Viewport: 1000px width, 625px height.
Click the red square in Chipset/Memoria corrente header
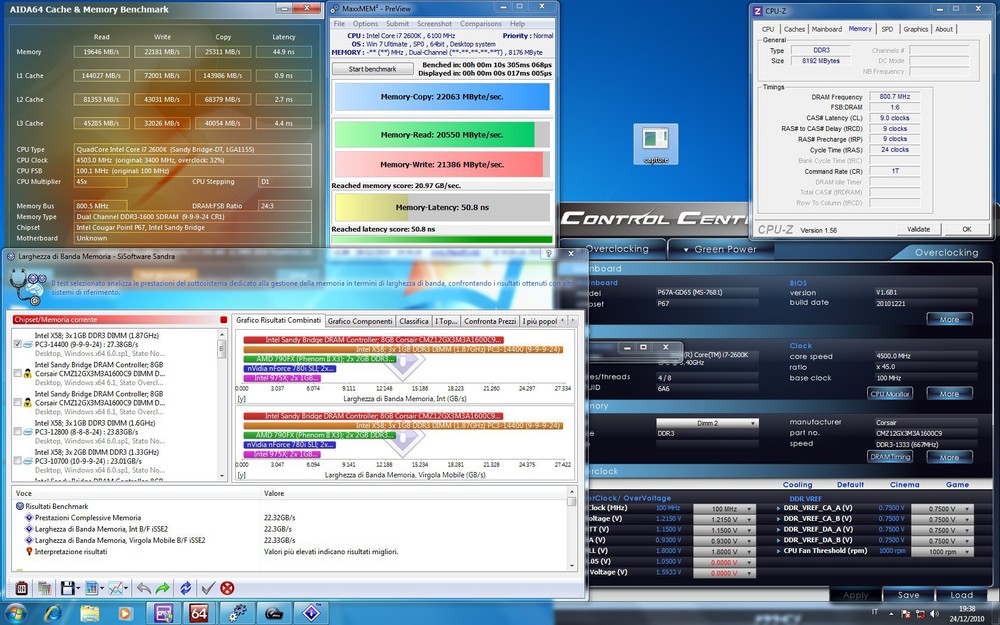click(223, 320)
